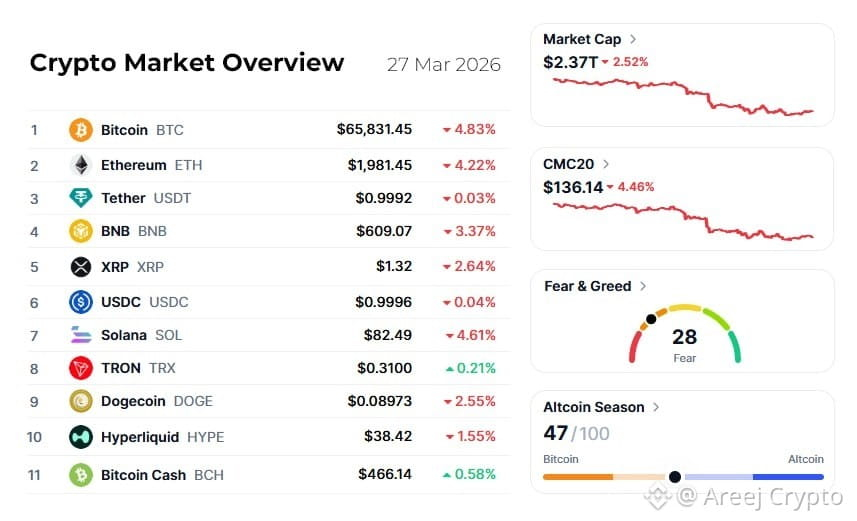Open the yellow BNB coin icon
This screenshot has height=521, width=857.
[80, 231]
